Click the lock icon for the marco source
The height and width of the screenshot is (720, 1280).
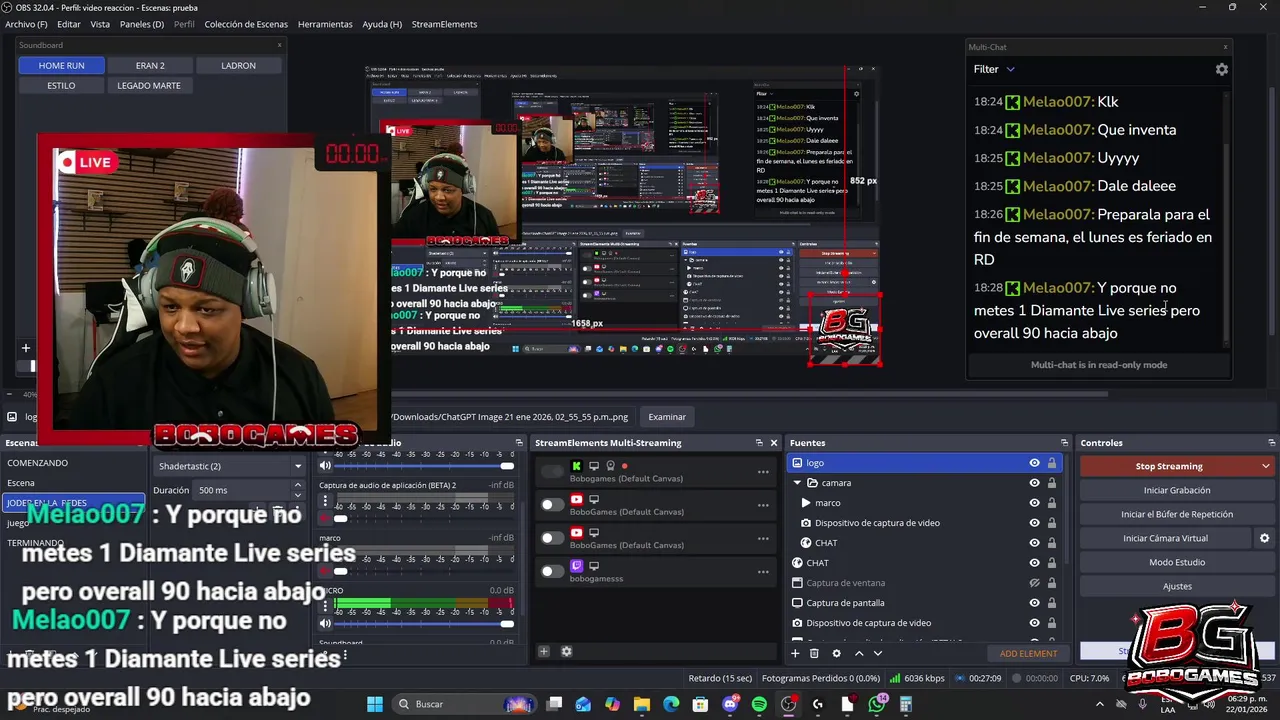click(x=1051, y=503)
